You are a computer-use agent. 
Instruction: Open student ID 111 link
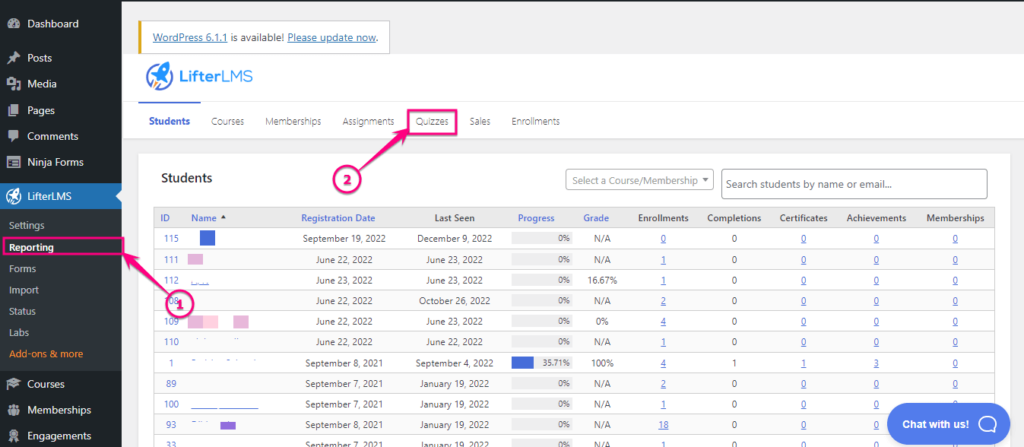[171, 259]
